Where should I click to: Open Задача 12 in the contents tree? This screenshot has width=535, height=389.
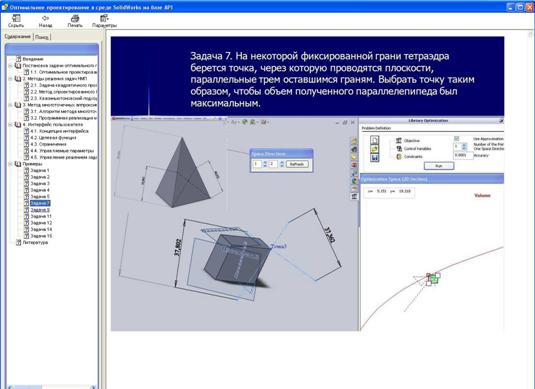(x=41, y=223)
